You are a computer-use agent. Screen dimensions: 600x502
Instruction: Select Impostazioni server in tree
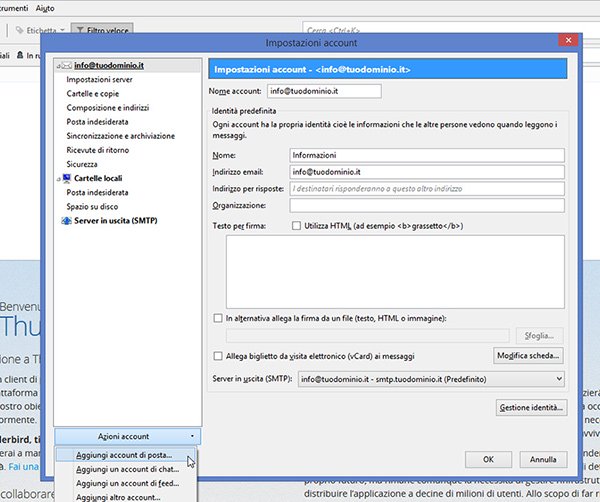[99, 80]
